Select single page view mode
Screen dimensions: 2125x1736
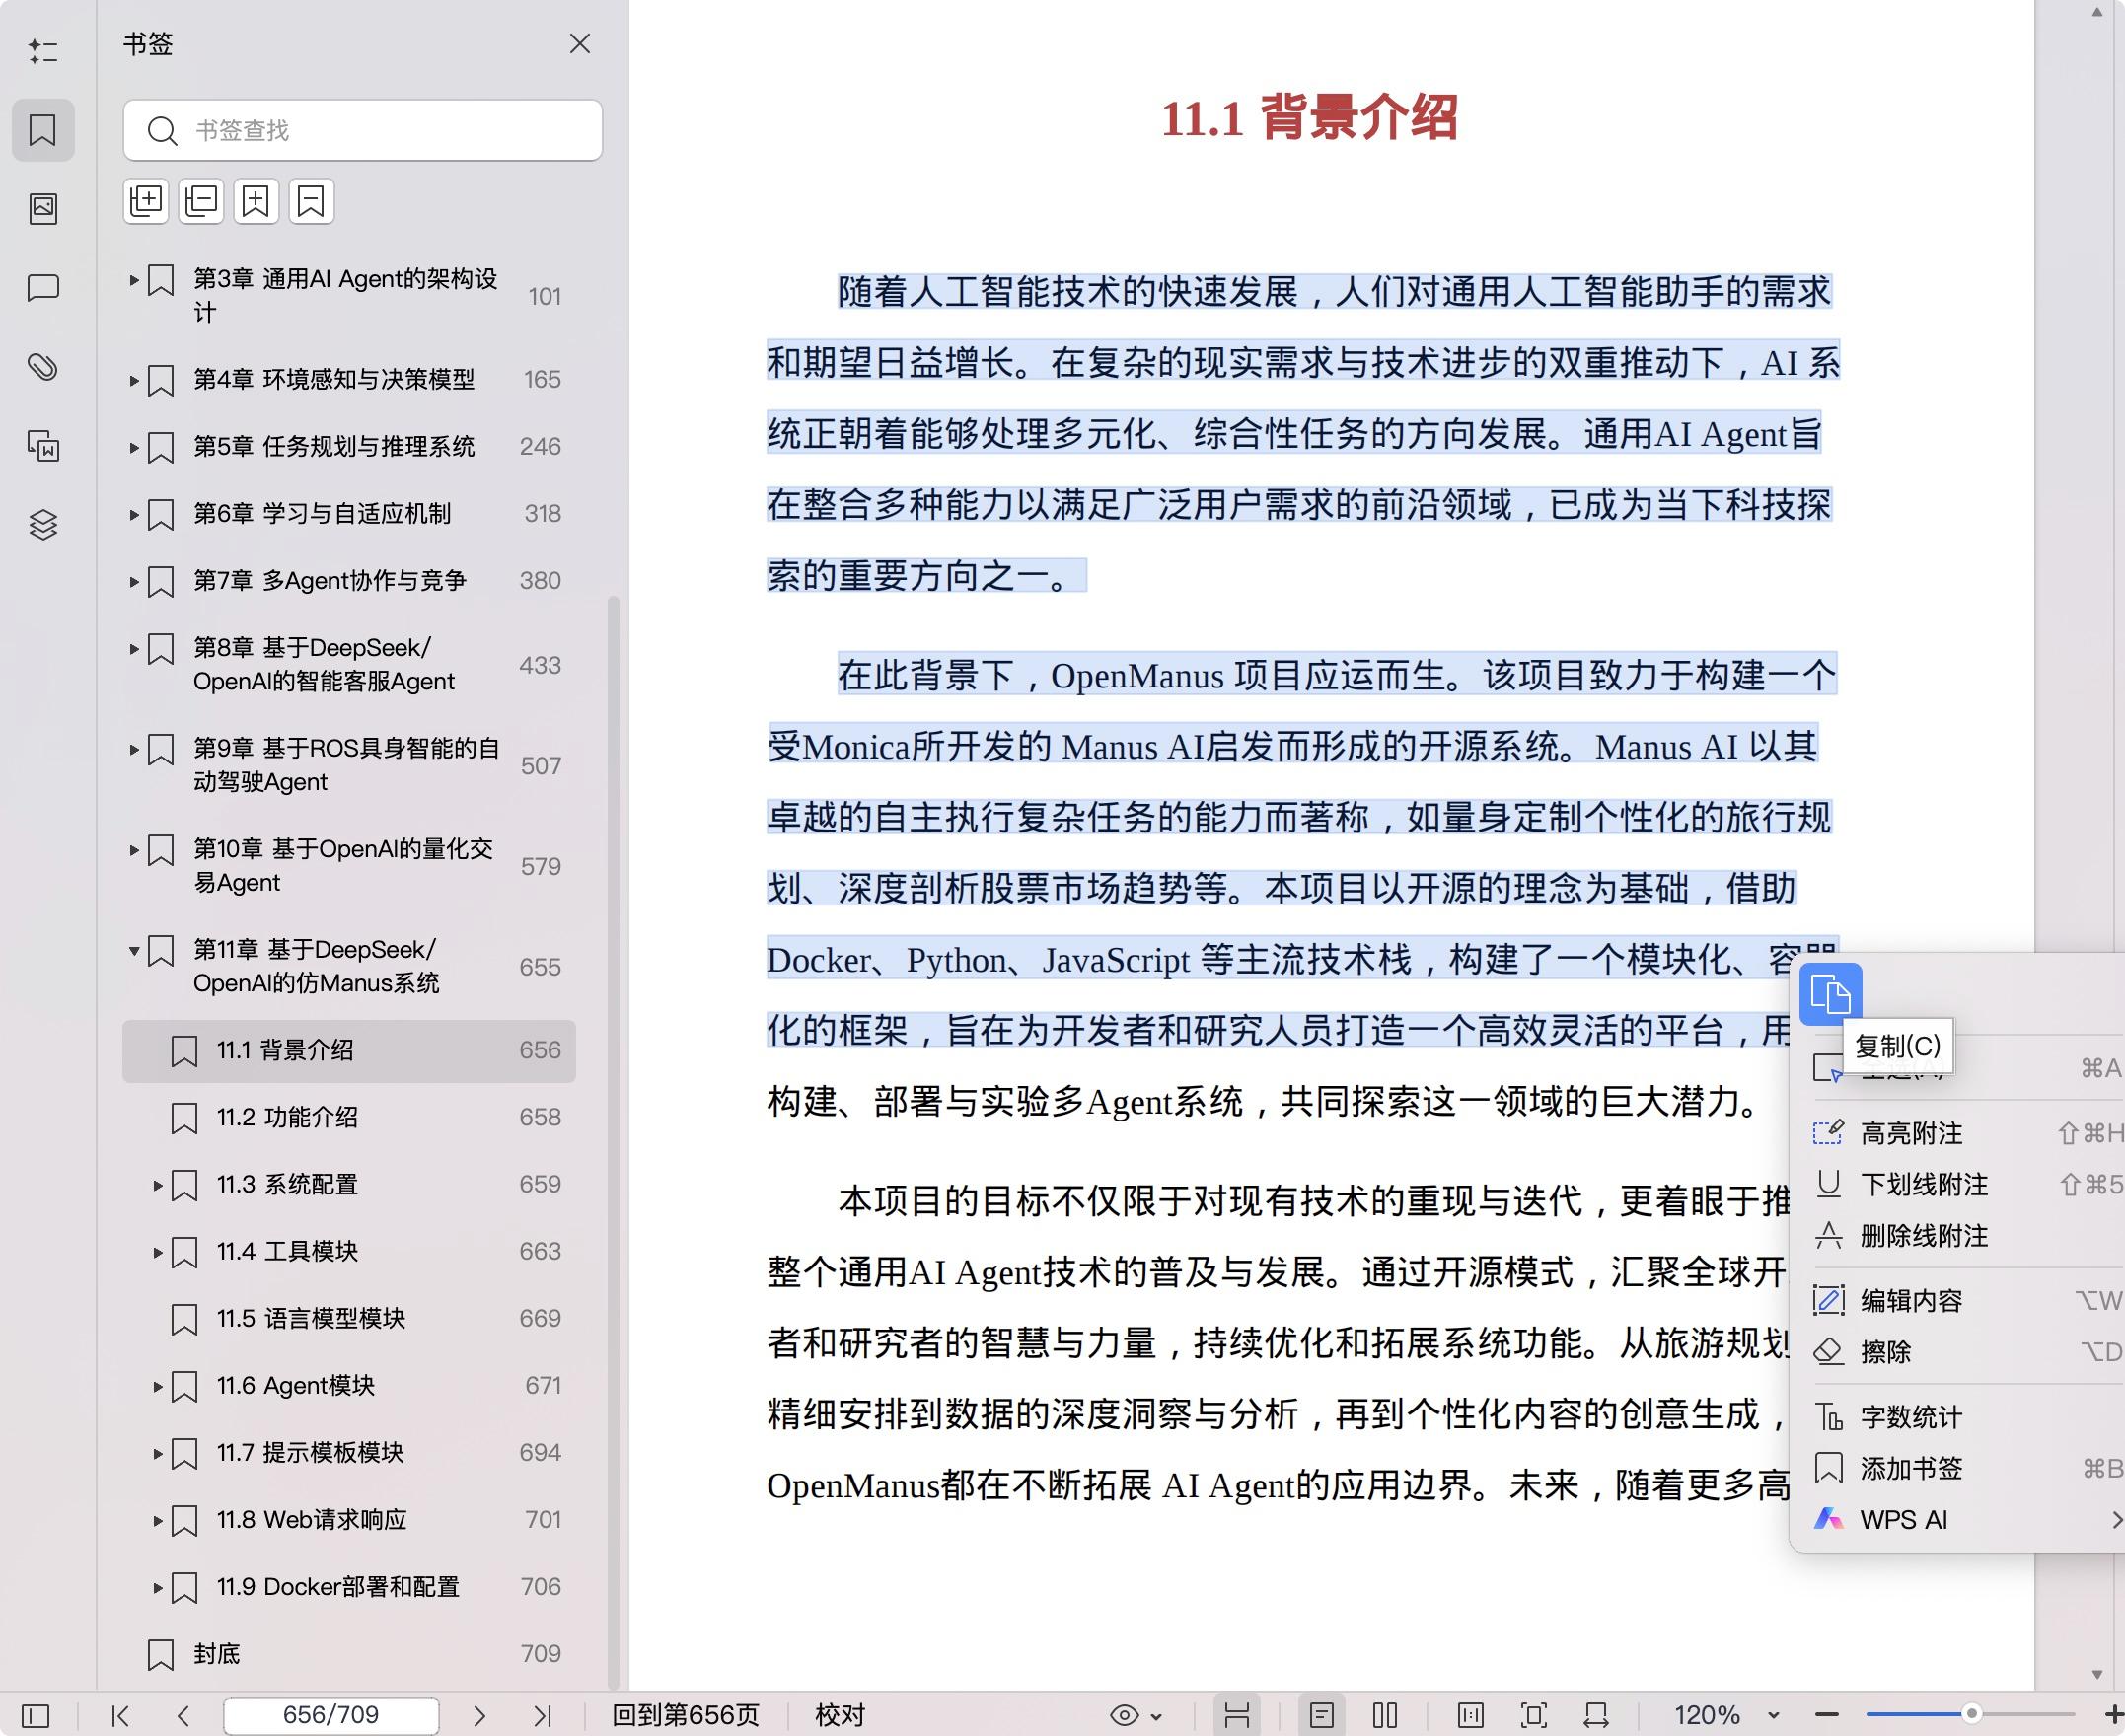coord(1322,1716)
